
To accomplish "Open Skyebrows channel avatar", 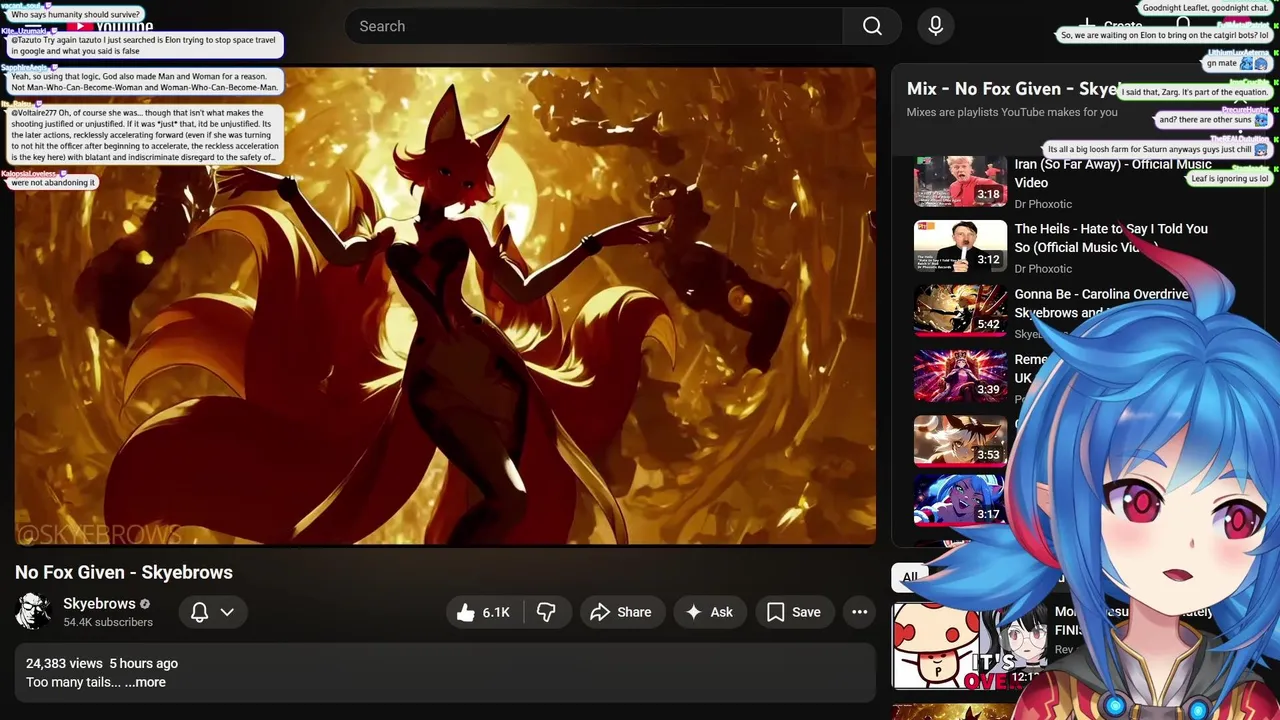I will (x=33, y=611).
